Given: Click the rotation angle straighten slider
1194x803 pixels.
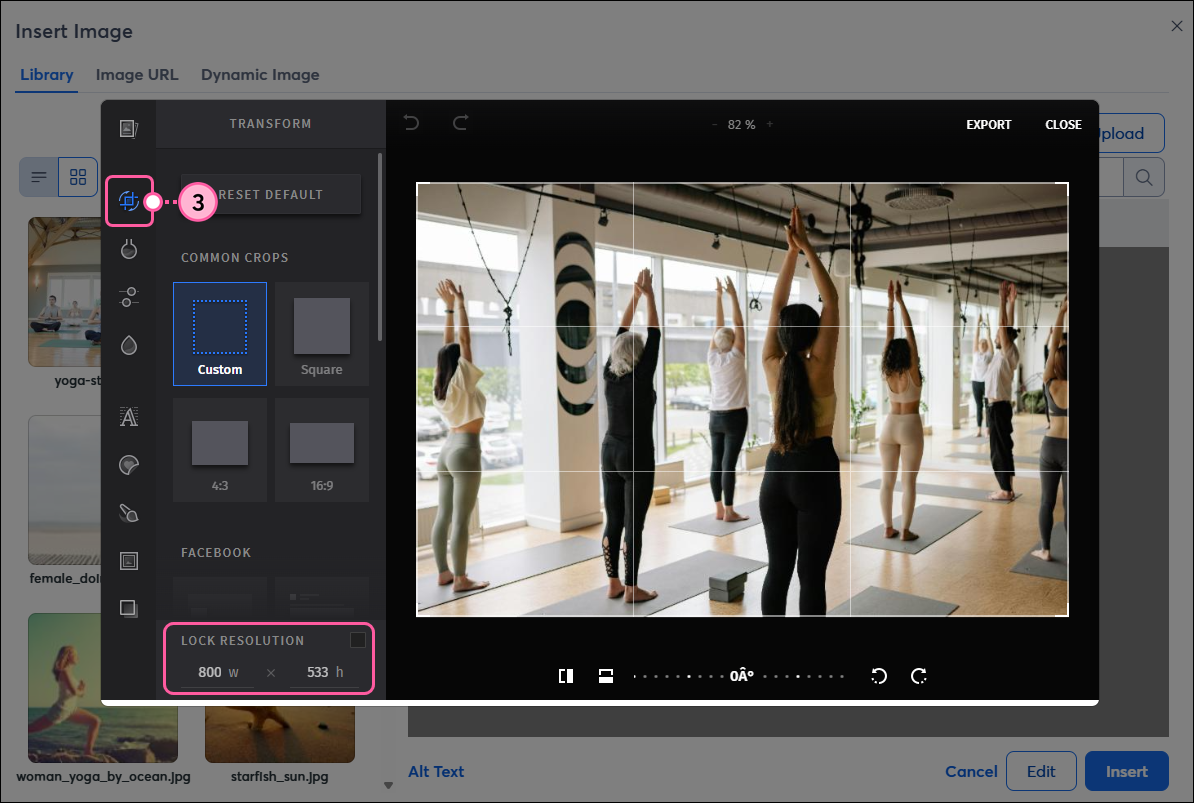Looking at the screenshot, I should (x=740, y=676).
